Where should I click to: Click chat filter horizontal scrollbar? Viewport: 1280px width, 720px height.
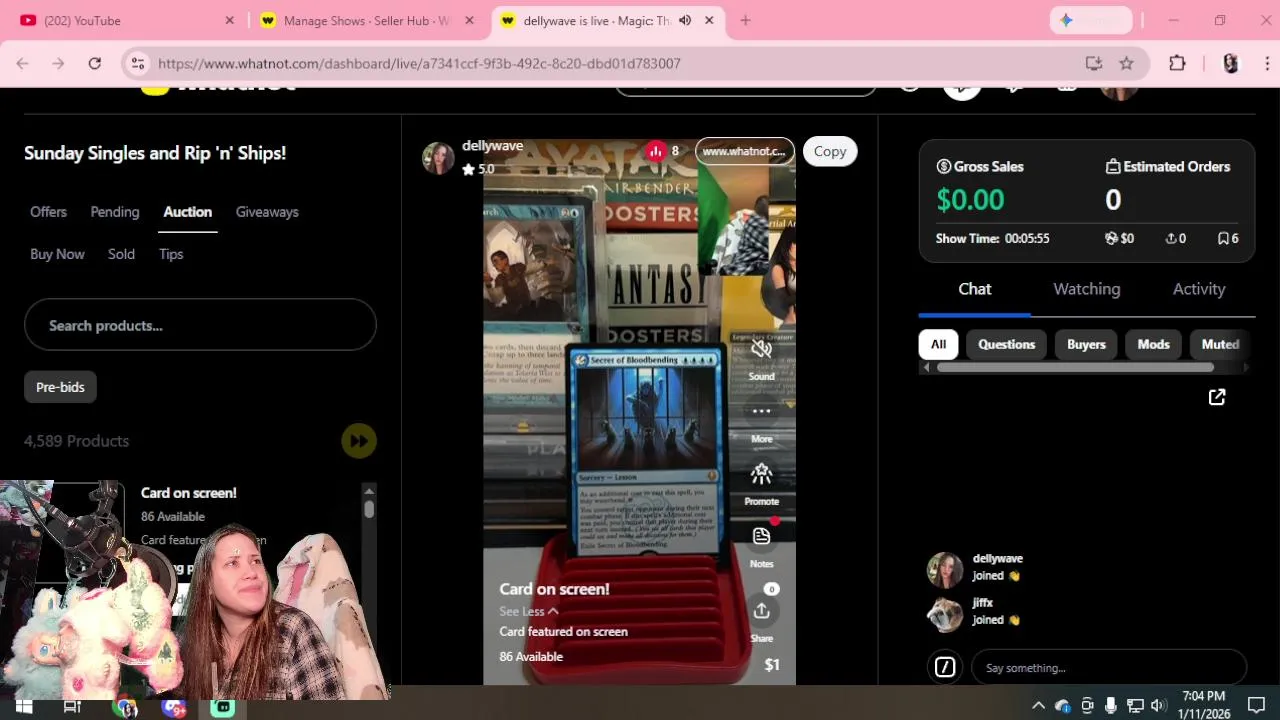1075,367
